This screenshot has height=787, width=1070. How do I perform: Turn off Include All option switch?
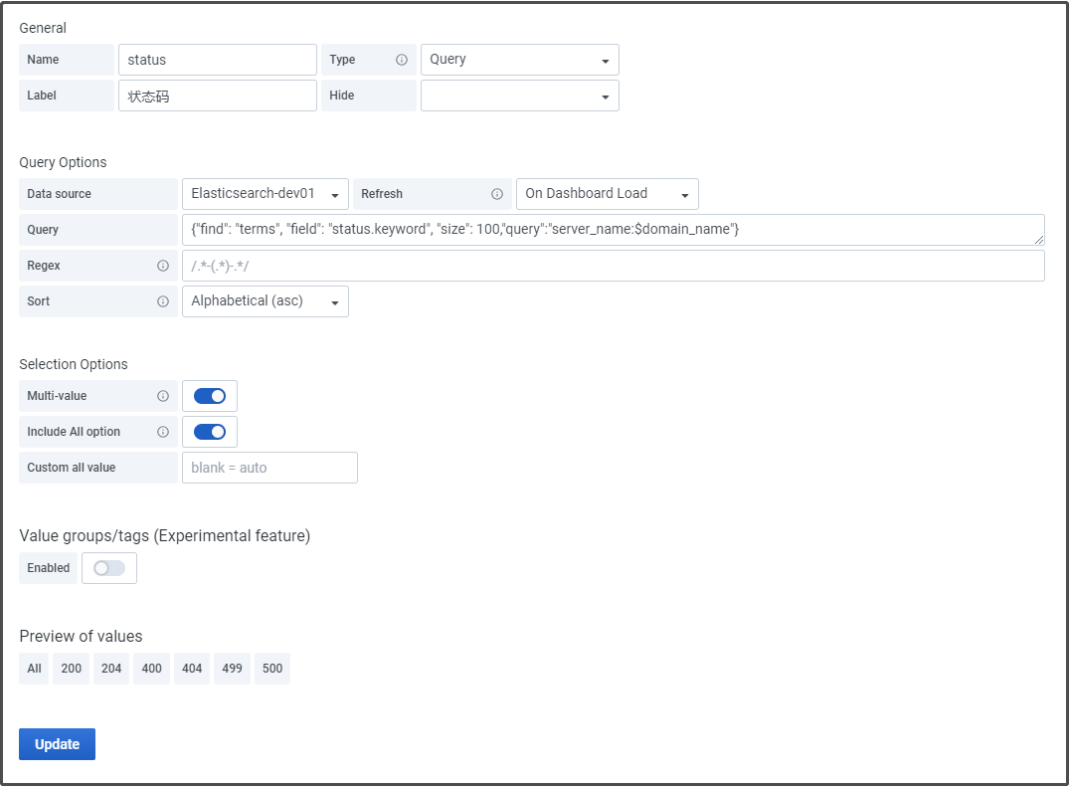pos(210,432)
